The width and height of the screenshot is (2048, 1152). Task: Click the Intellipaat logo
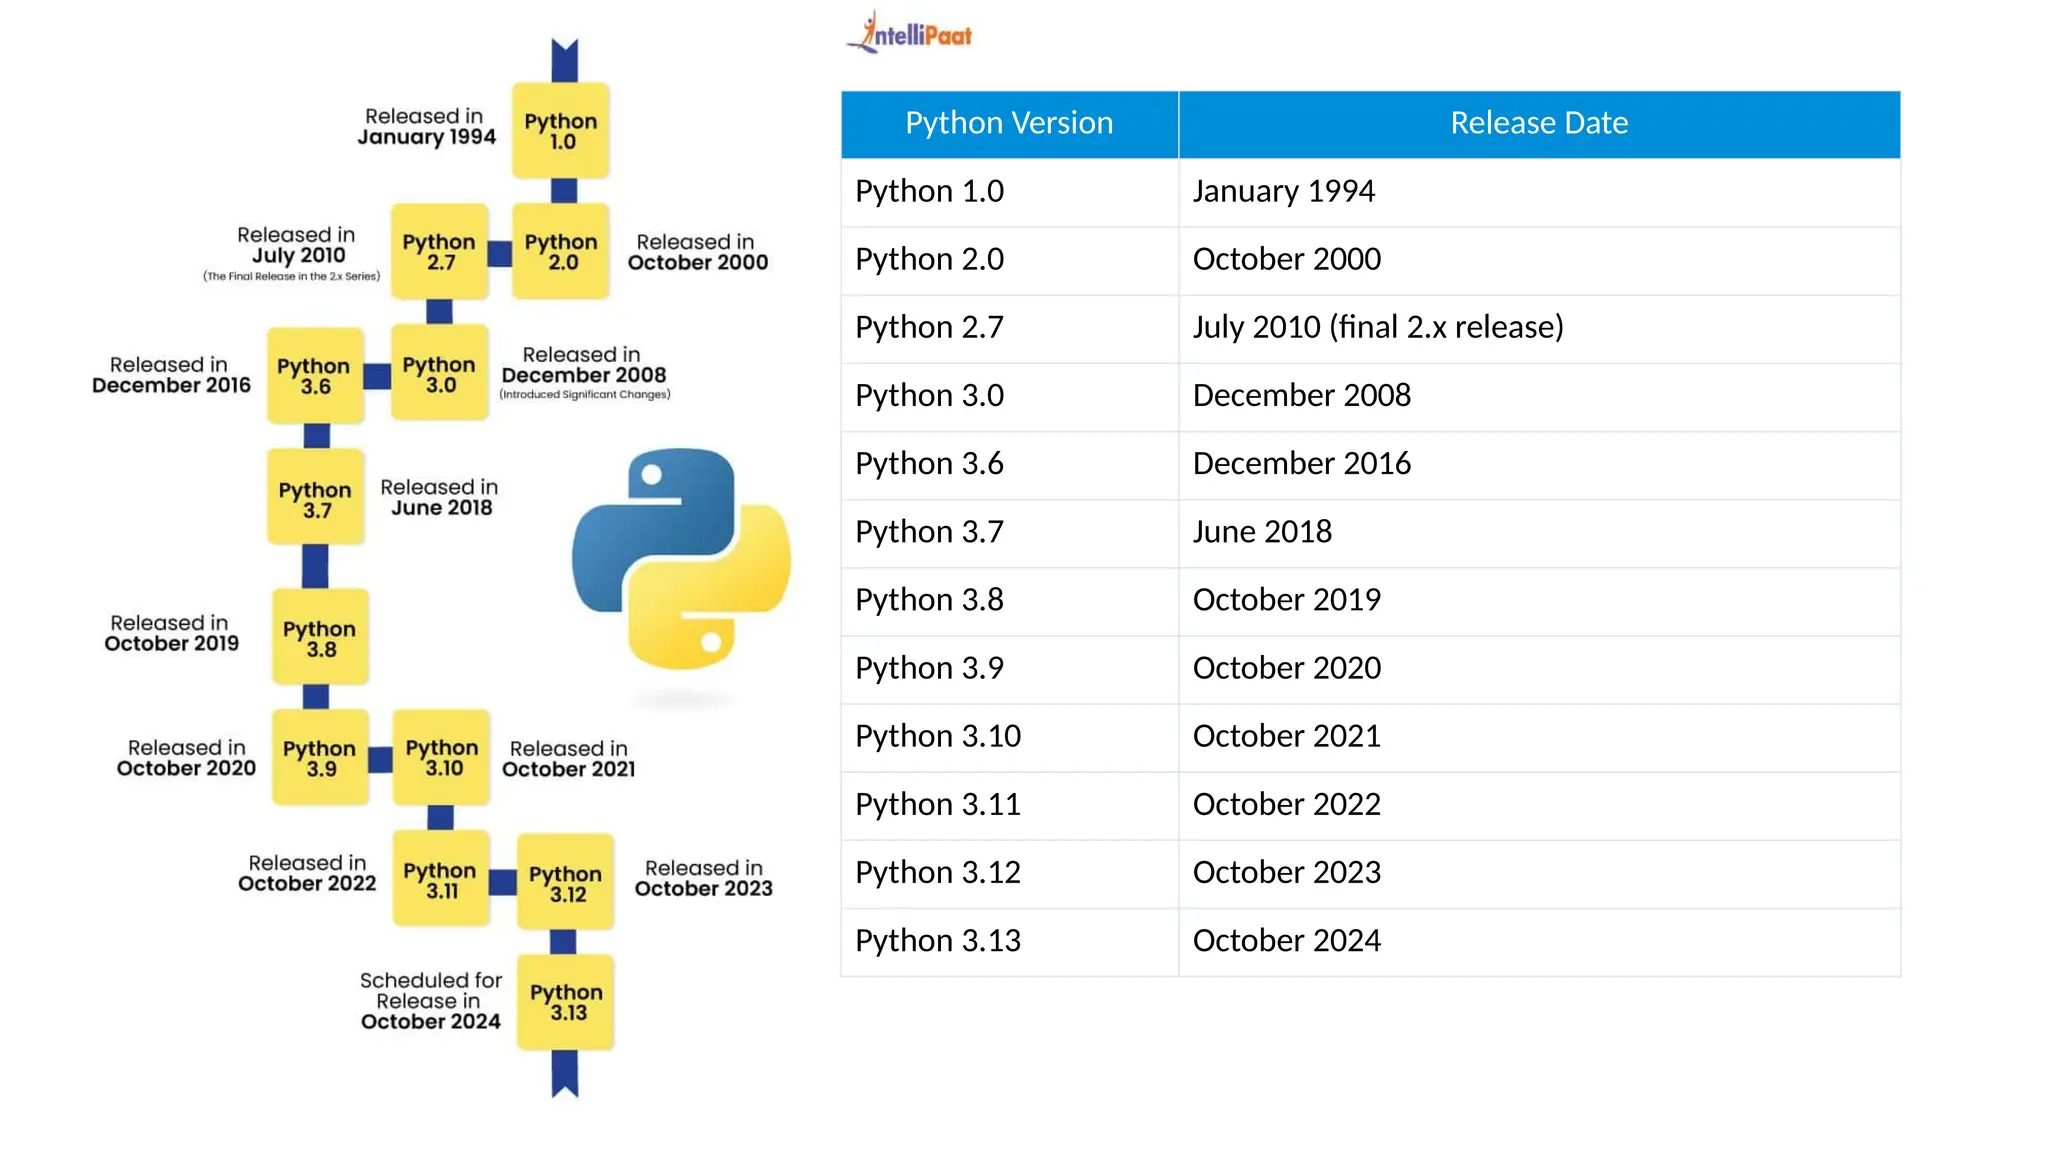pos(909,33)
